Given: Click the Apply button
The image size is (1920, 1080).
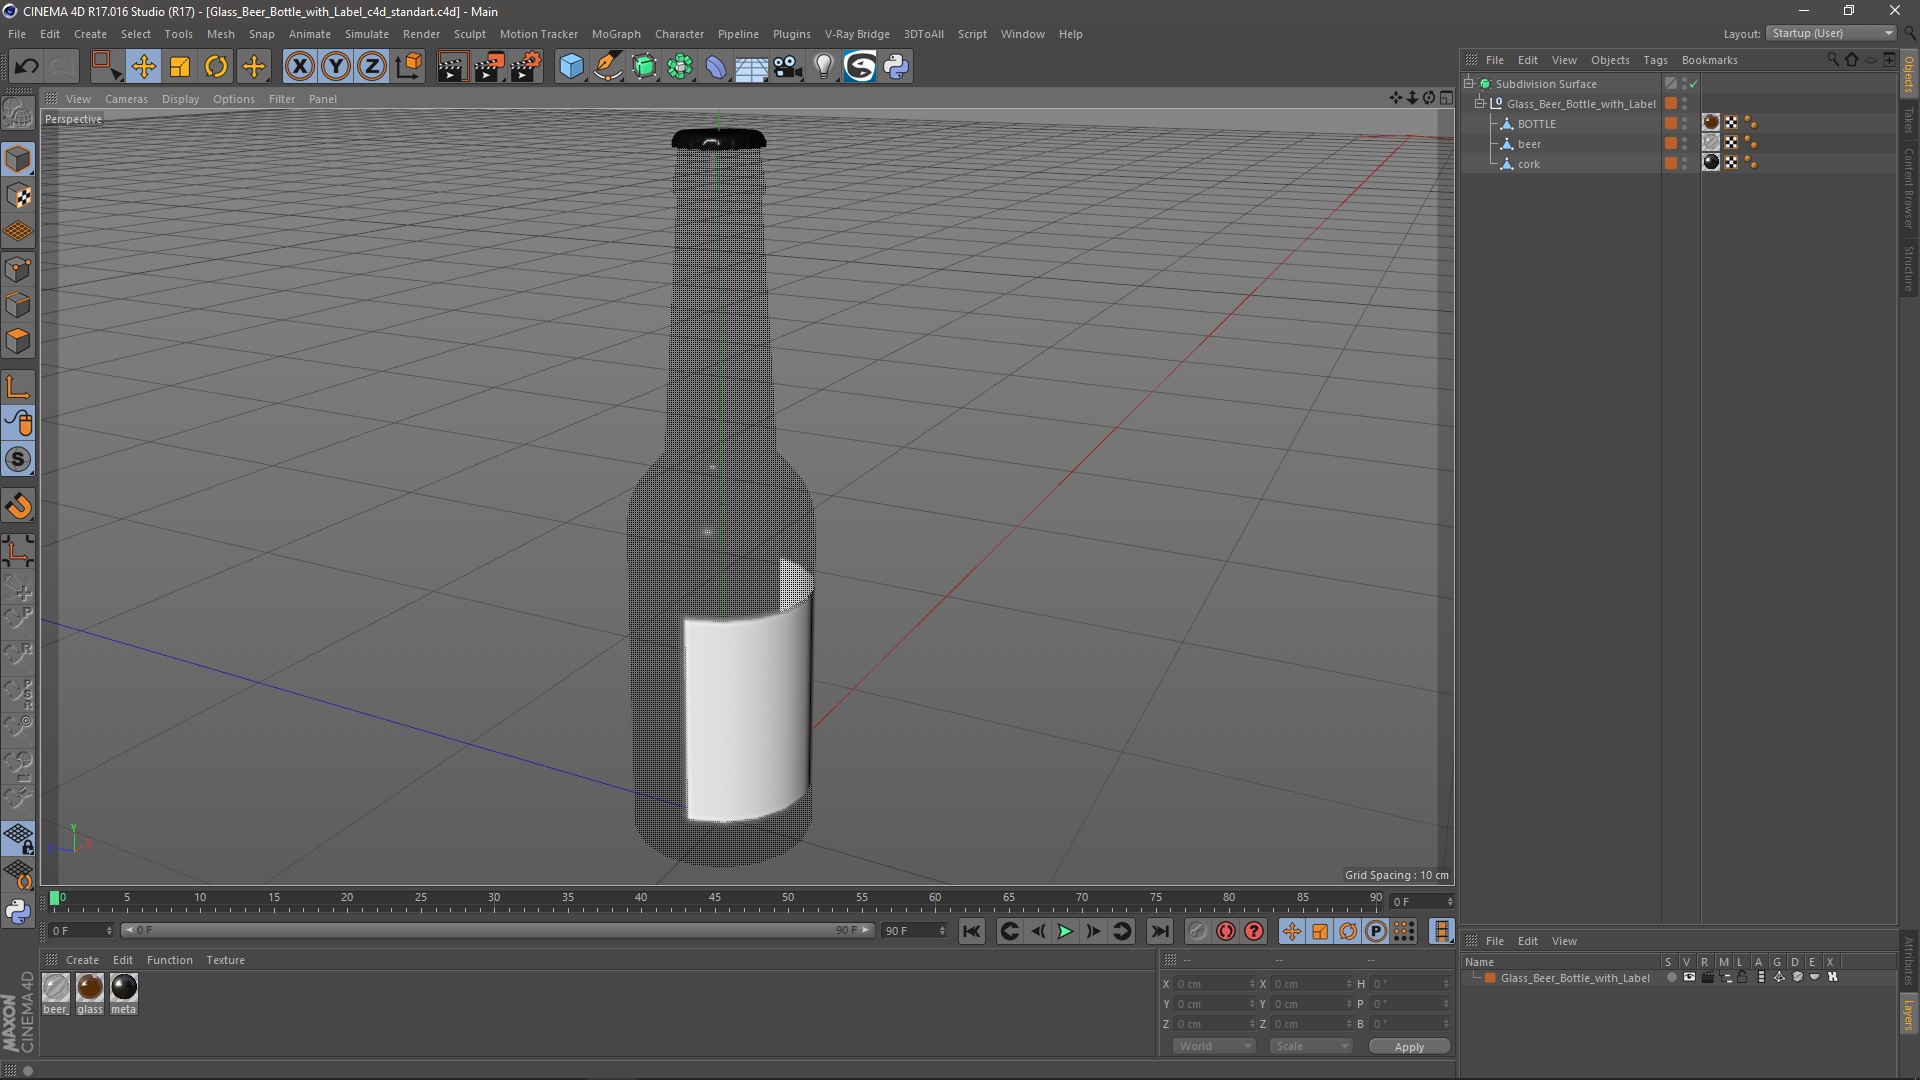Looking at the screenshot, I should pyautogui.click(x=1408, y=1047).
